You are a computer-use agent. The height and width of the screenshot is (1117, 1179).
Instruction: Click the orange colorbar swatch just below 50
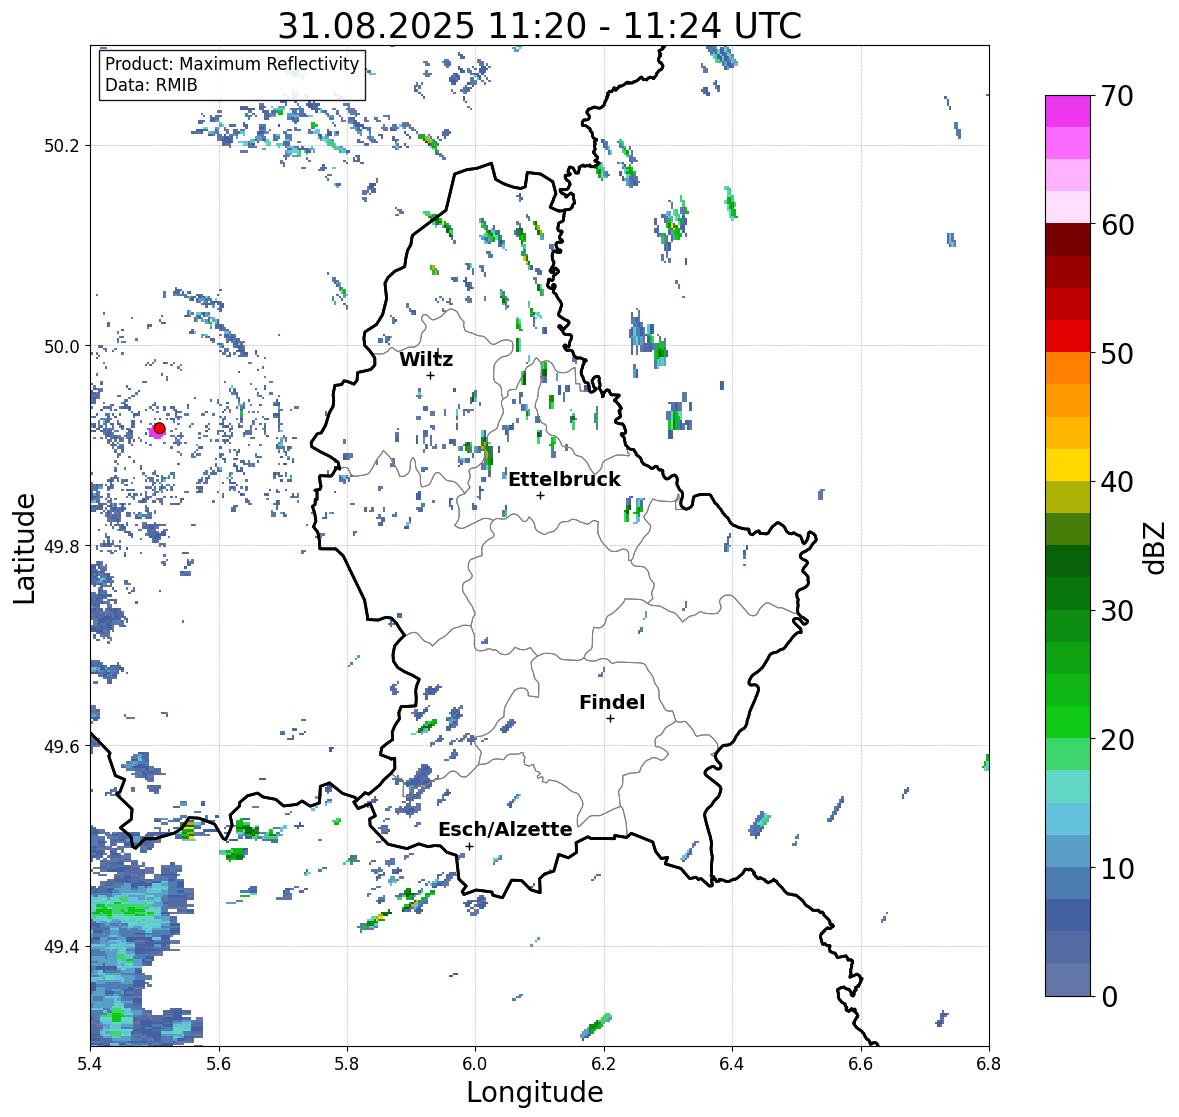pyautogui.click(x=1068, y=368)
